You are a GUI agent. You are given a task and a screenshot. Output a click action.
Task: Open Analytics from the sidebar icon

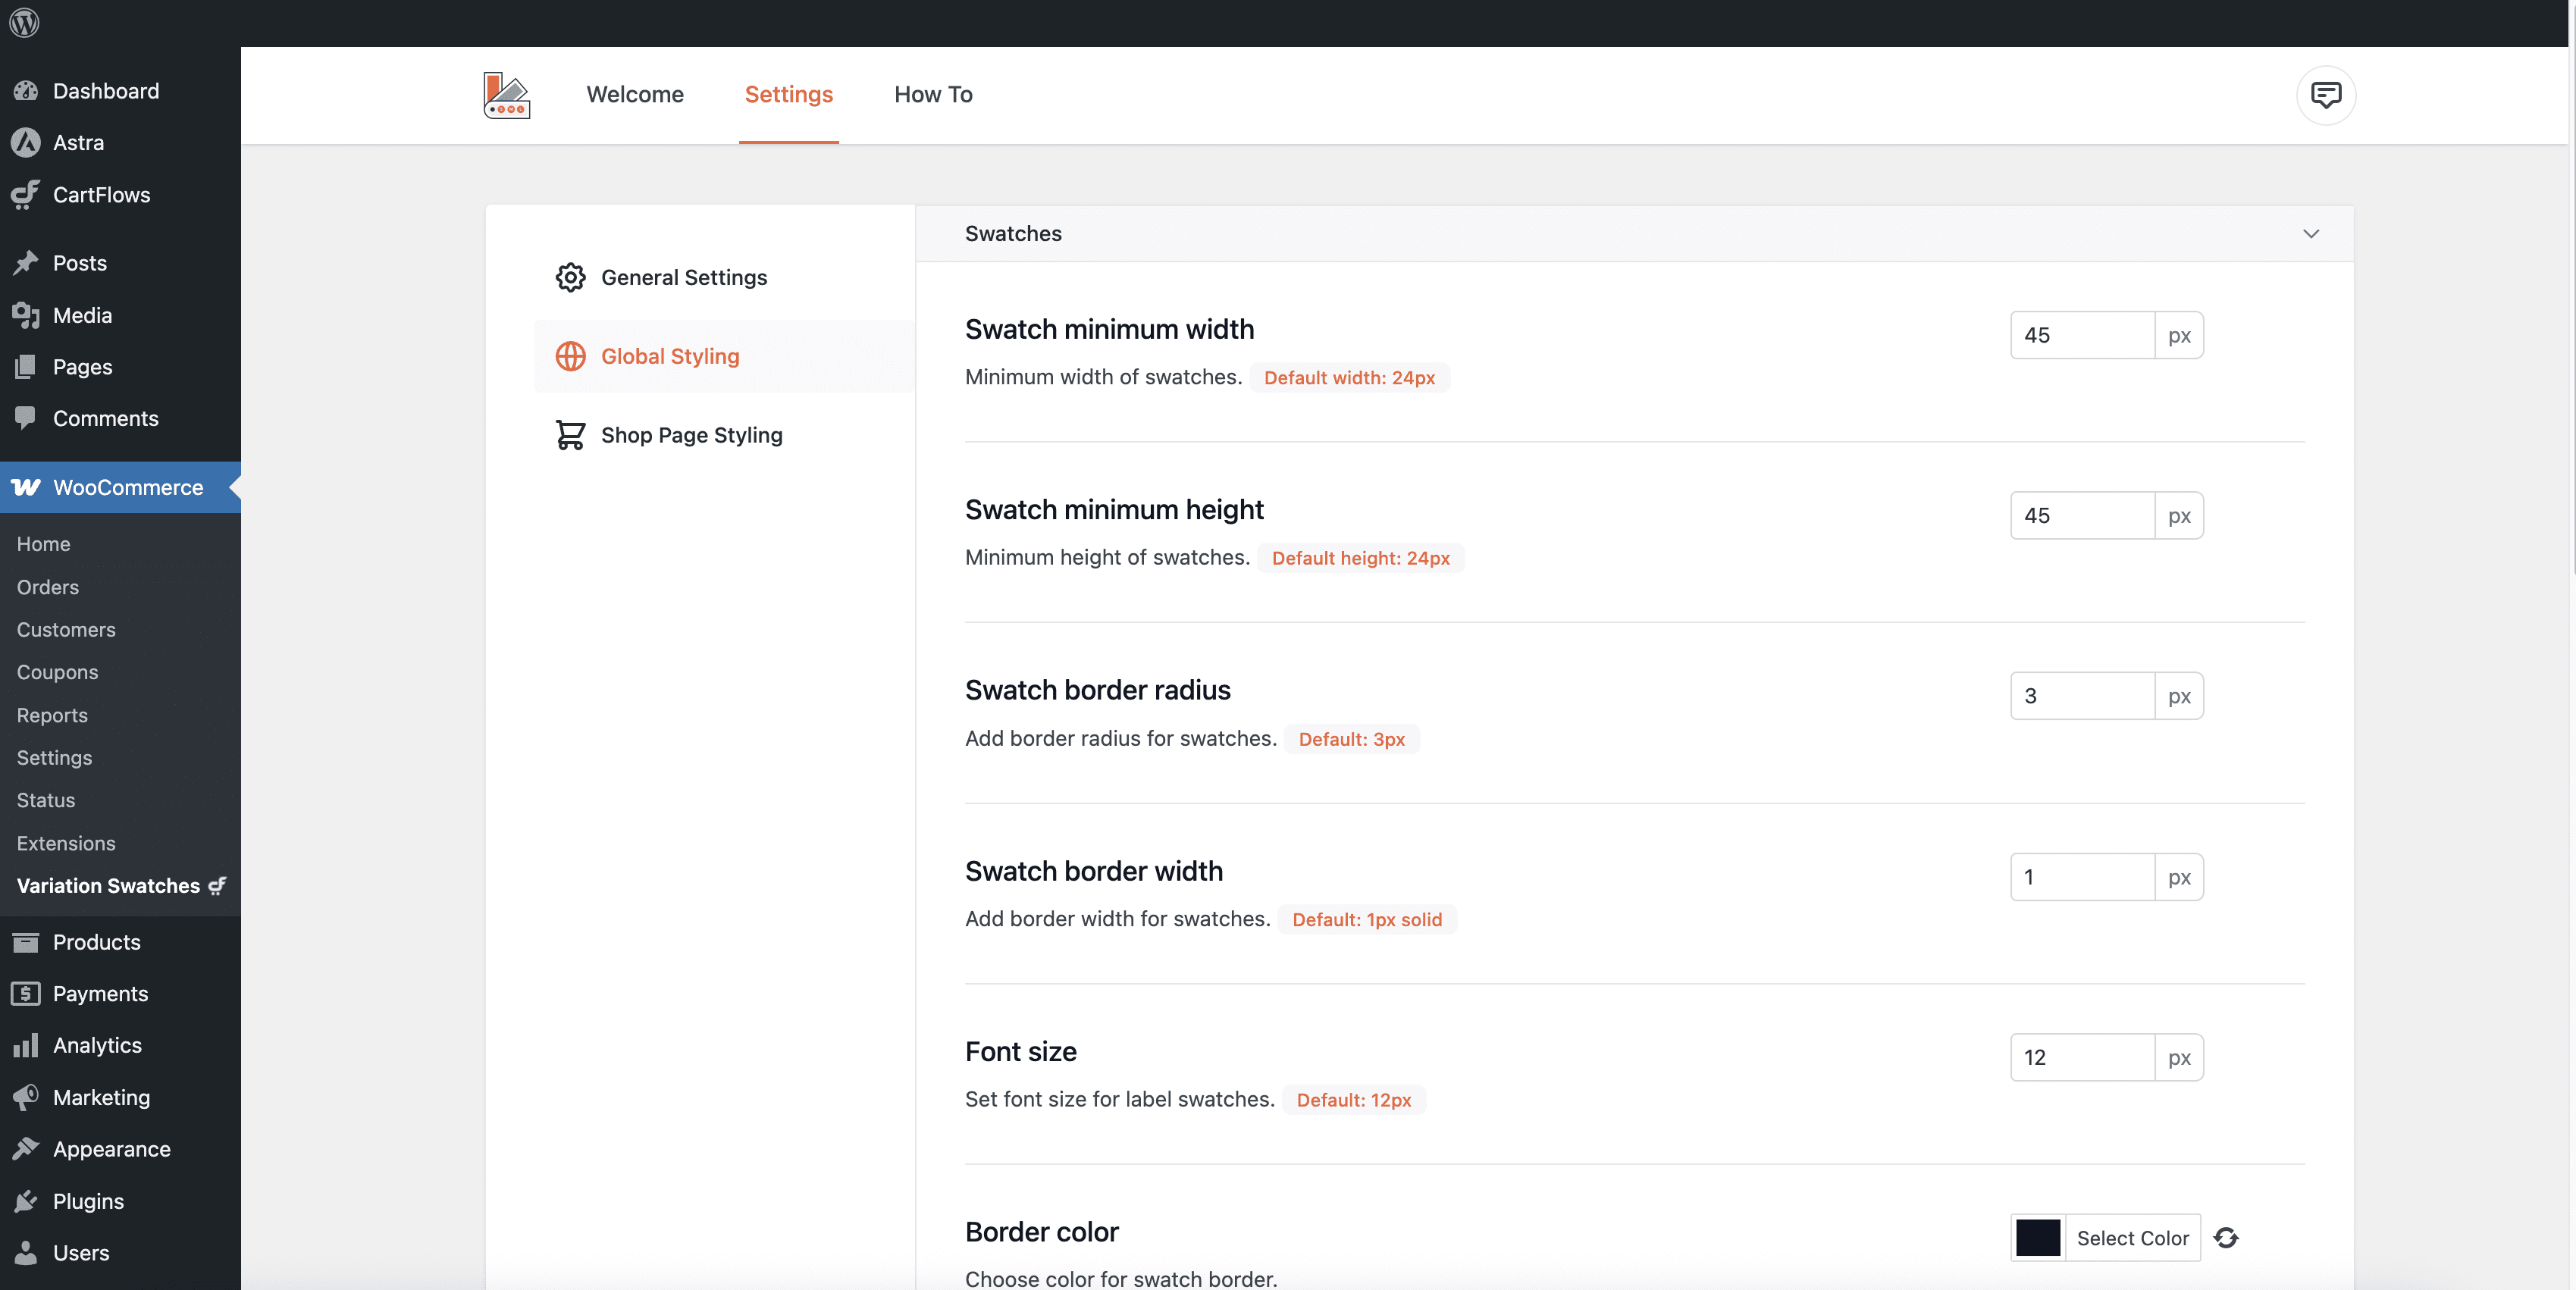[x=25, y=1045]
